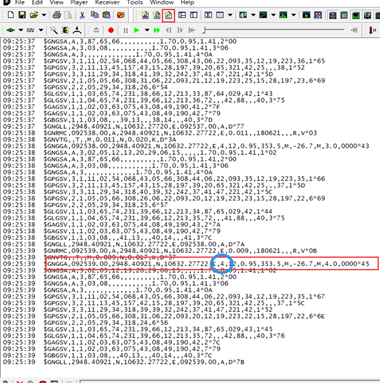Screen dimensions: 380x383
Task: Click the Copy icon
Action: click(x=95, y=15)
